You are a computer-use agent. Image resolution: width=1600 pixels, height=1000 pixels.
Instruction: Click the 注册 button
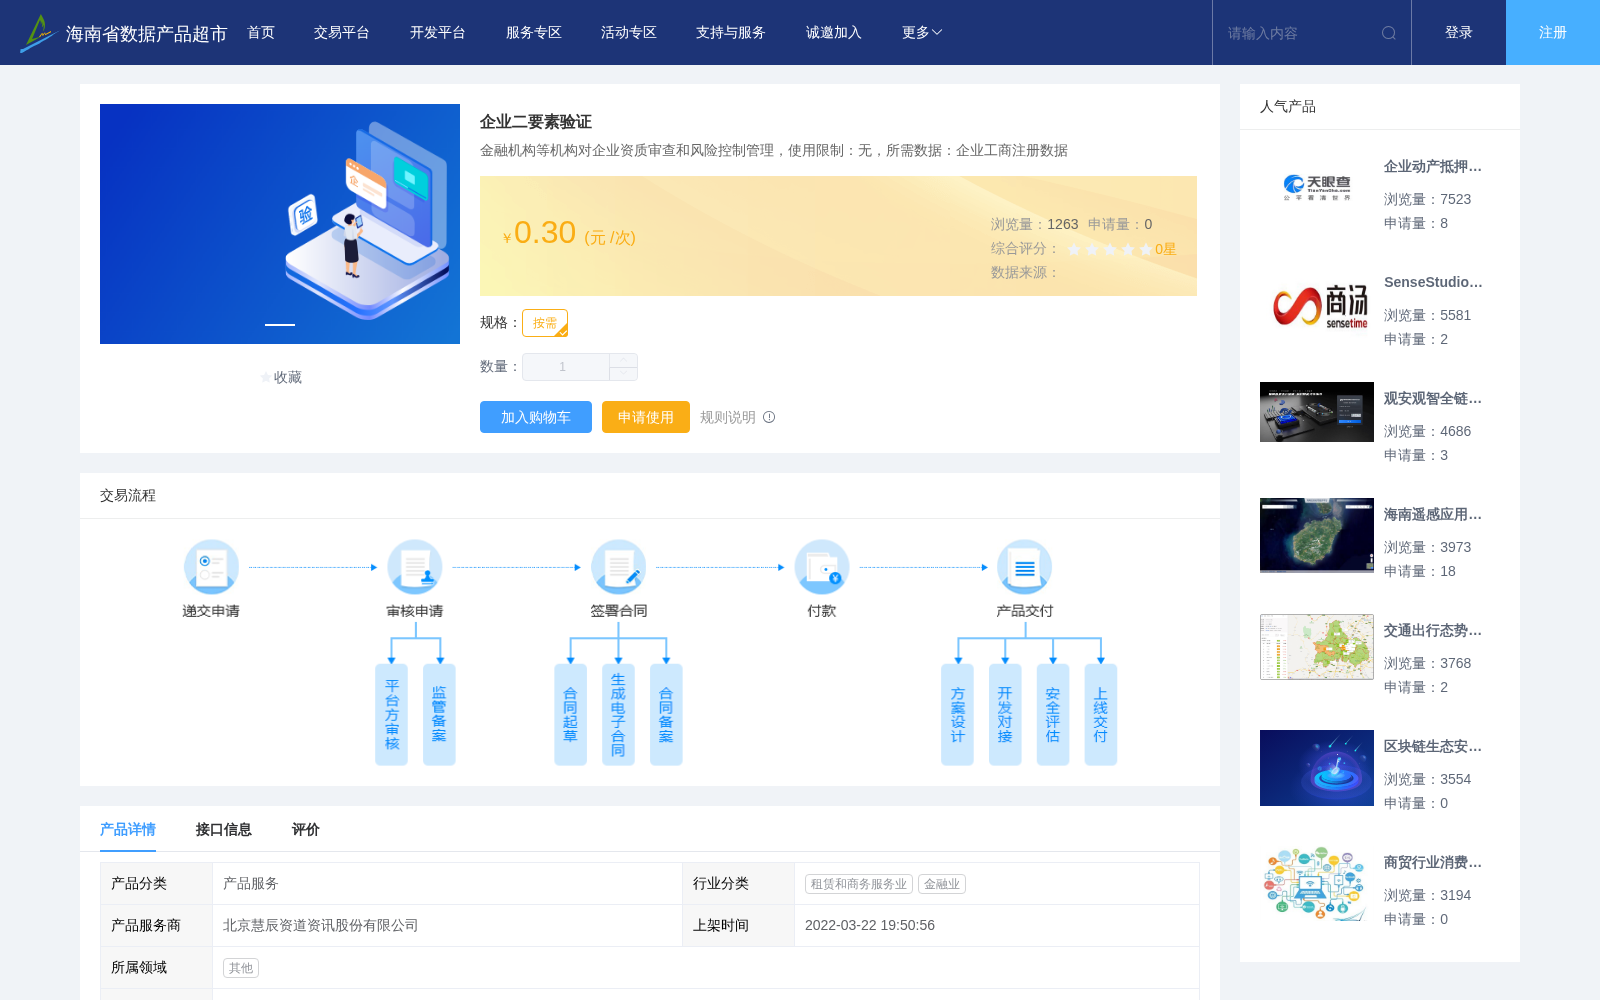click(1553, 33)
